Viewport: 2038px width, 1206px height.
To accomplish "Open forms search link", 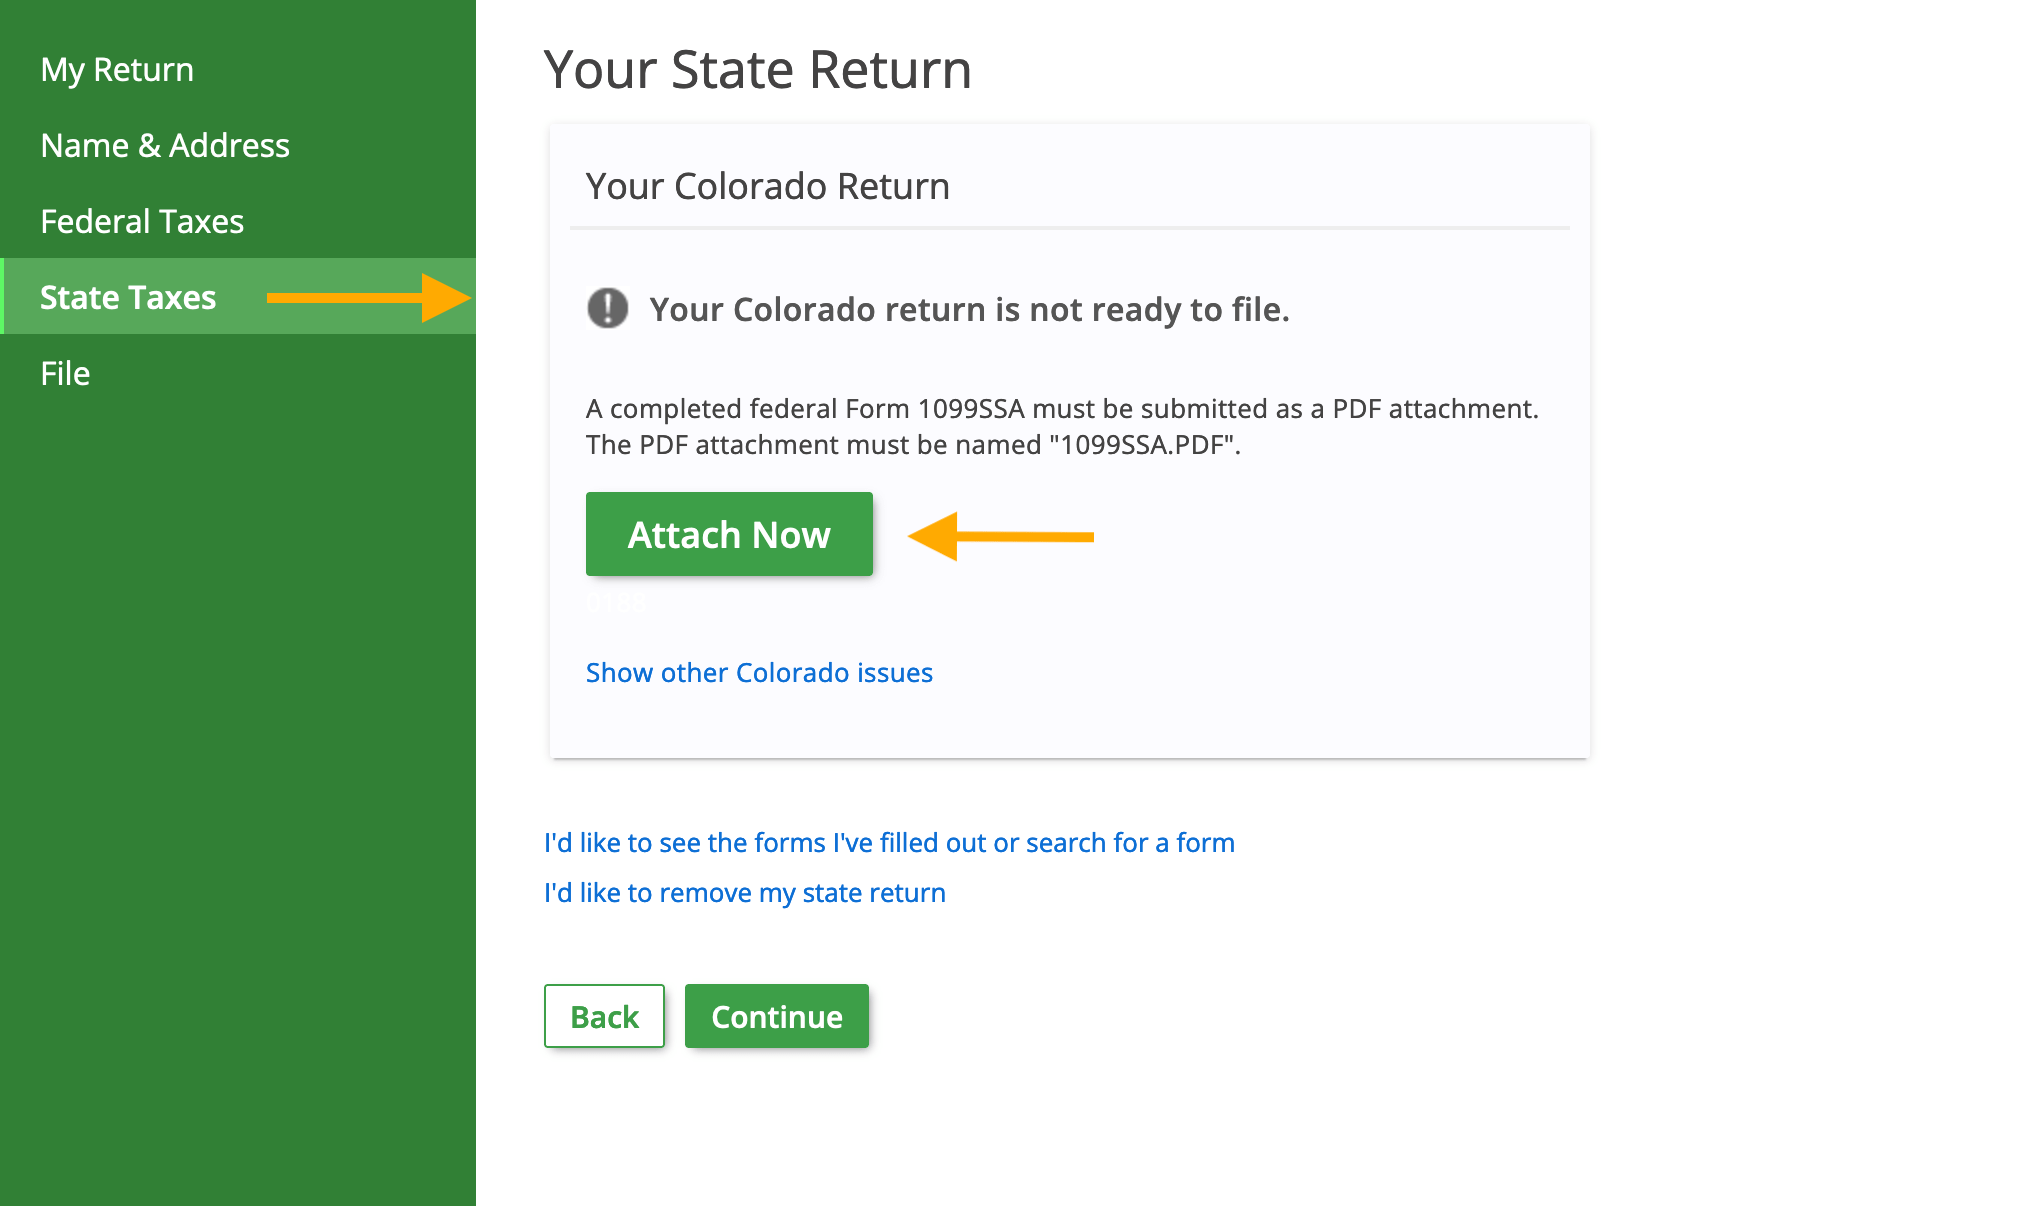I will point(888,843).
